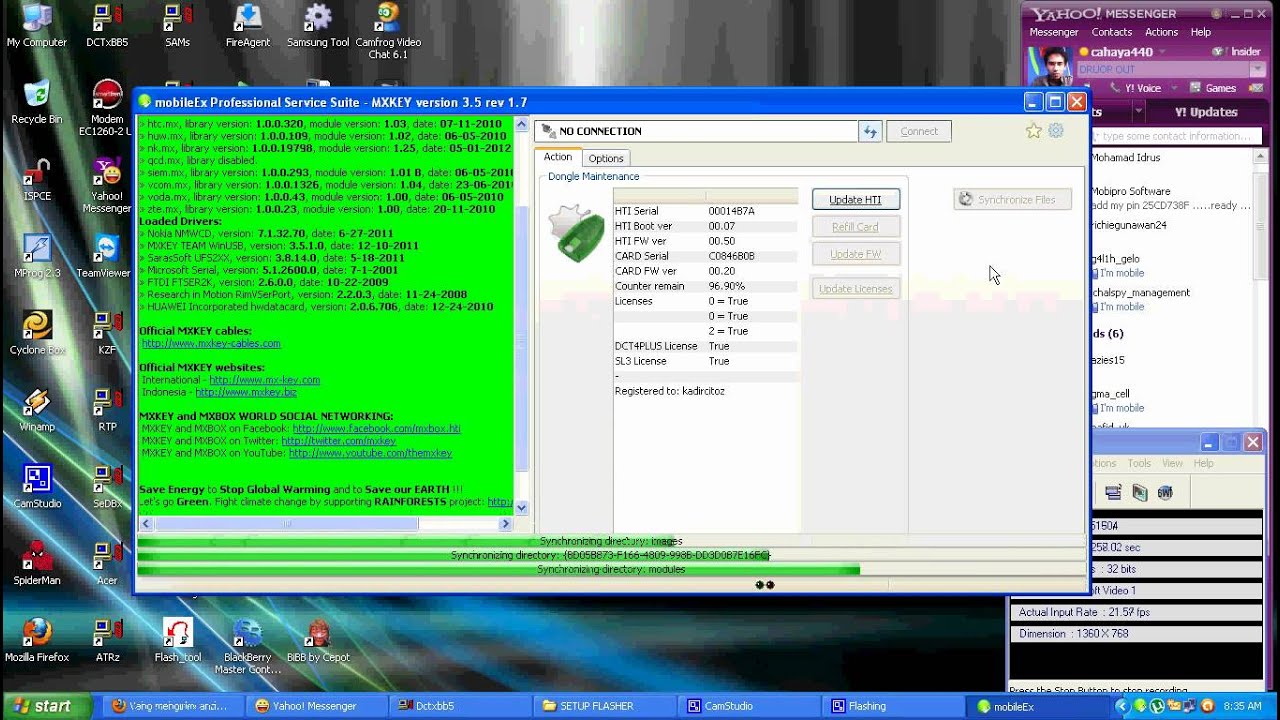Viewport: 1280px width, 720px height.
Task: Open the www.mx-key.com International link
Action: click(265, 380)
